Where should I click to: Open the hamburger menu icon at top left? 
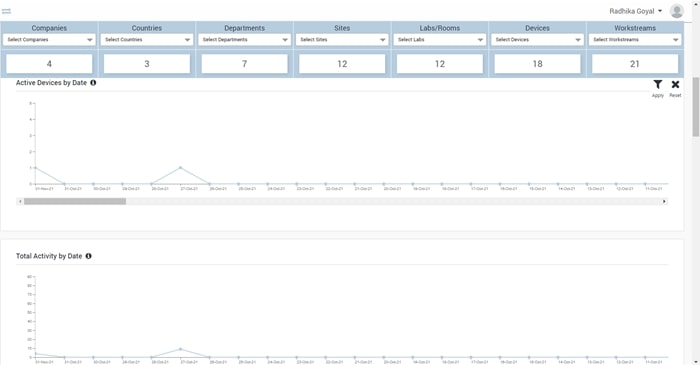tap(6, 11)
